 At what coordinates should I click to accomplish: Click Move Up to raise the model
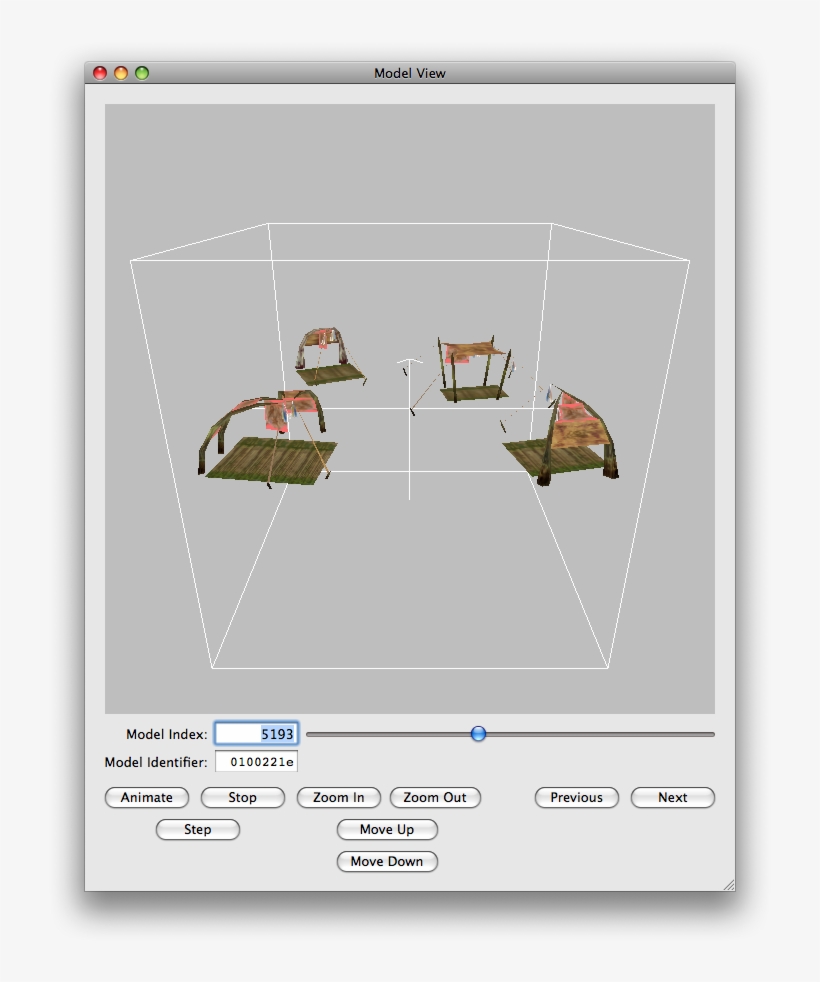(387, 829)
